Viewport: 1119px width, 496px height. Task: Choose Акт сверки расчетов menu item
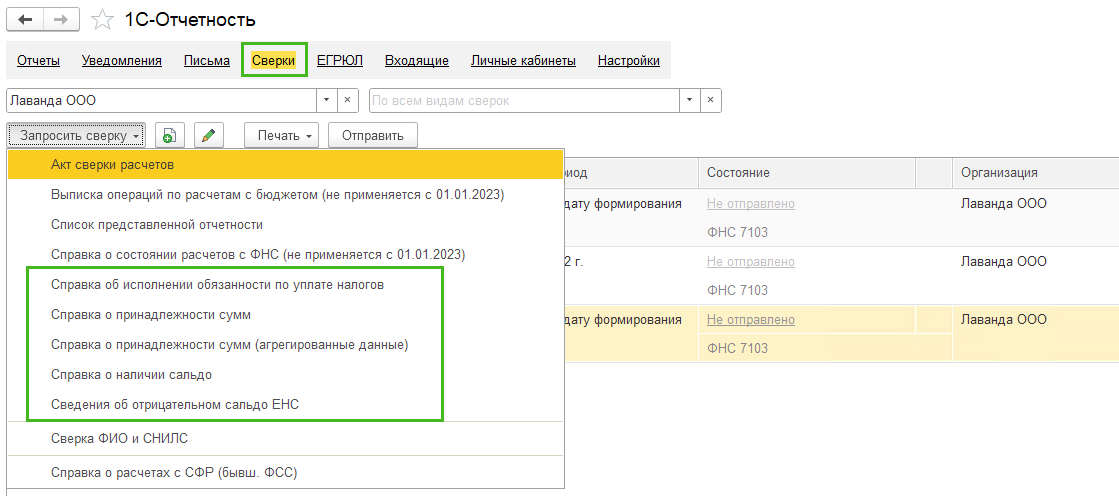pos(285,165)
